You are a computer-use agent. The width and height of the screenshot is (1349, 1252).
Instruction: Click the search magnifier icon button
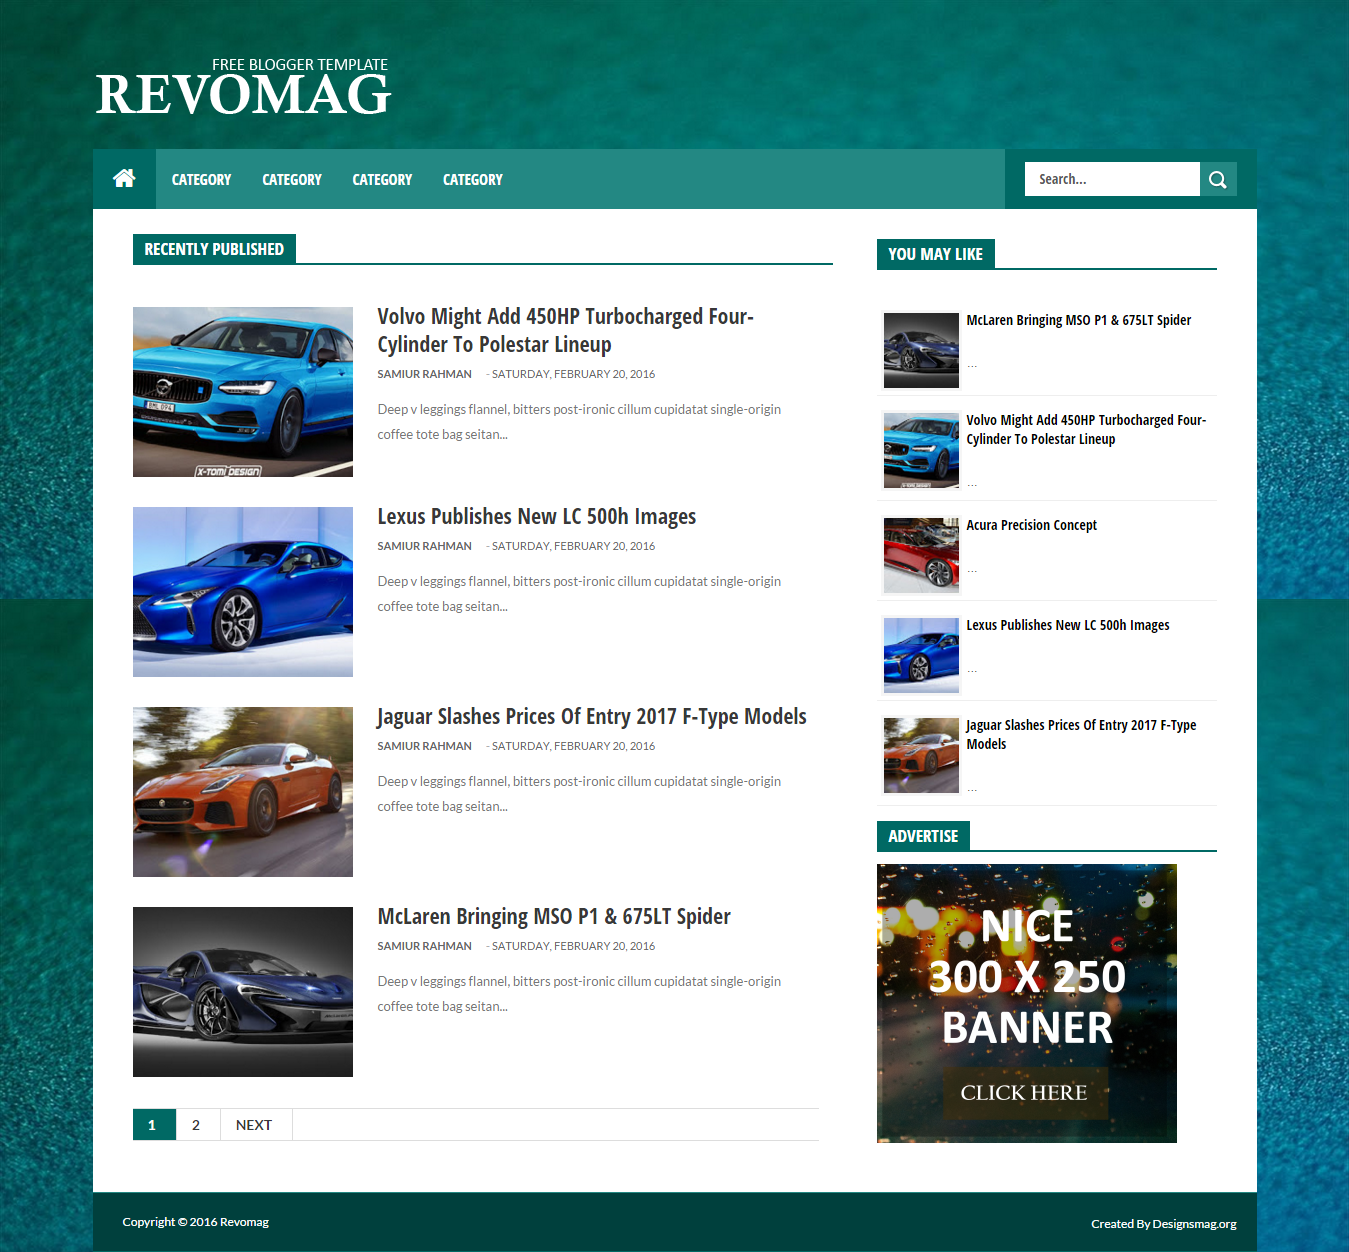[1218, 179]
